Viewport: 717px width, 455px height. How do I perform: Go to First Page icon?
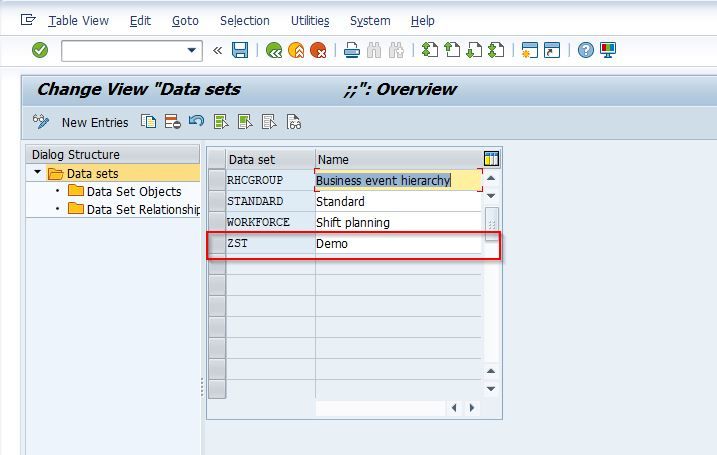pos(430,50)
